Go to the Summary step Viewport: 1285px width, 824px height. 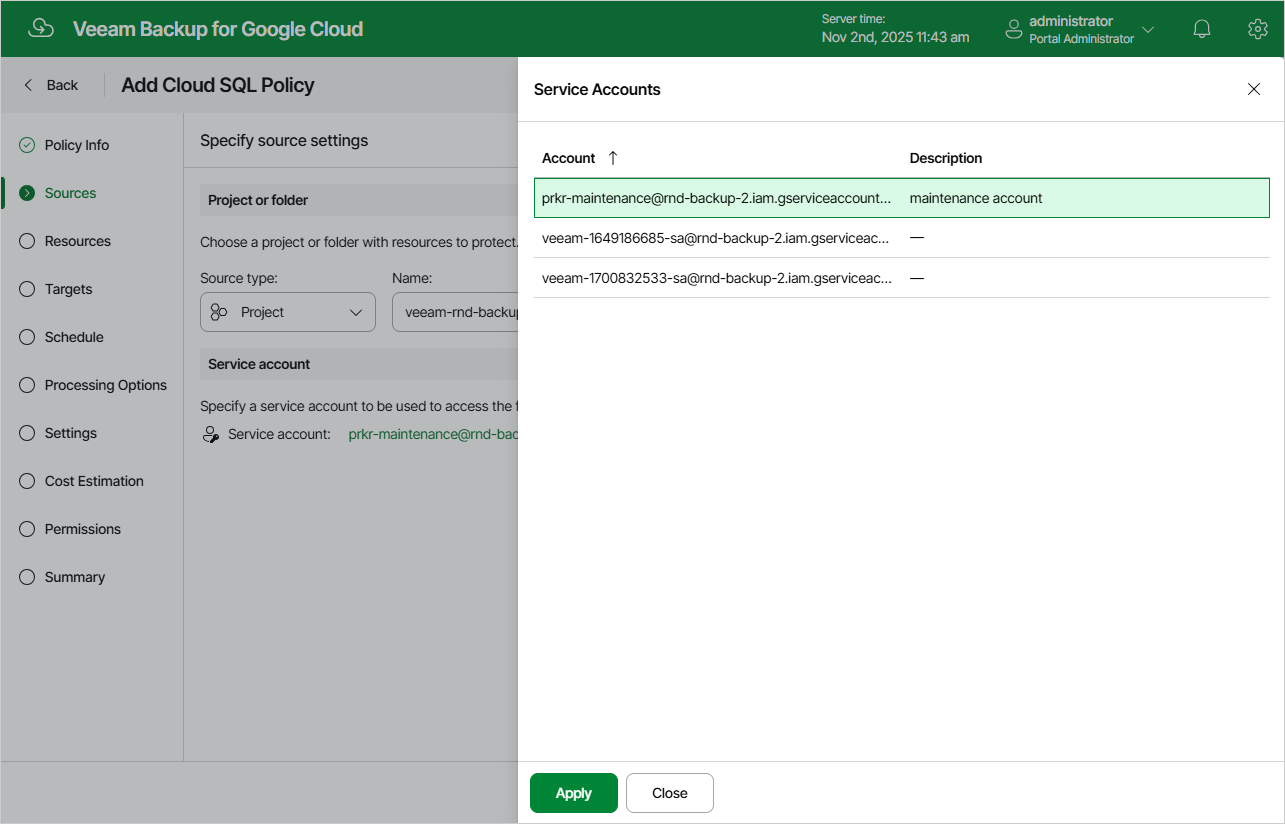[x=75, y=577]
